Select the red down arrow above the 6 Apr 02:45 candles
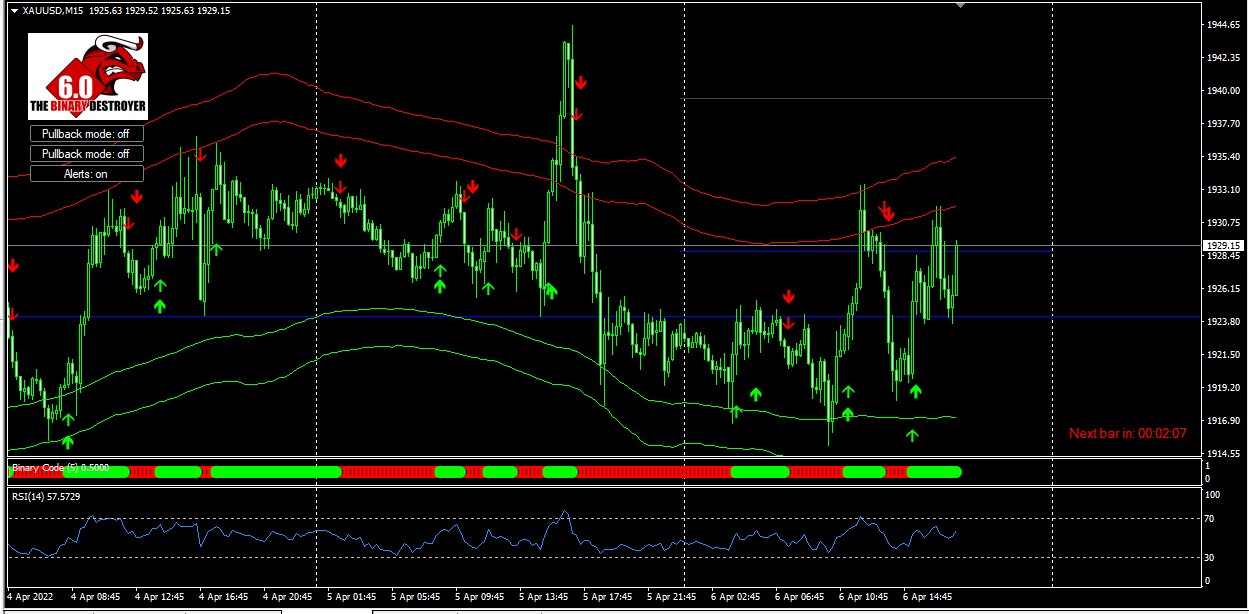1249x614 pixels. pos(788,296)
